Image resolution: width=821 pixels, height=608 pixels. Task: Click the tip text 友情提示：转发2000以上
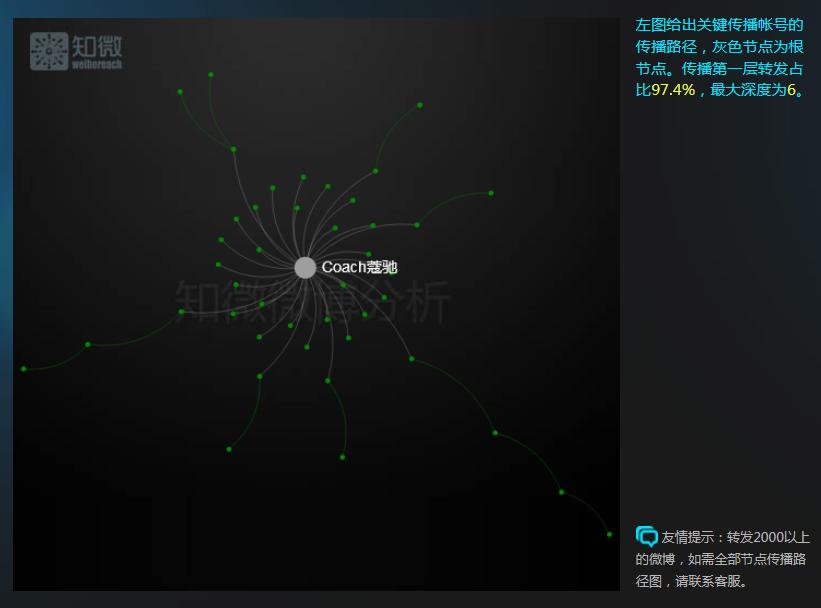tap(736, 537)
